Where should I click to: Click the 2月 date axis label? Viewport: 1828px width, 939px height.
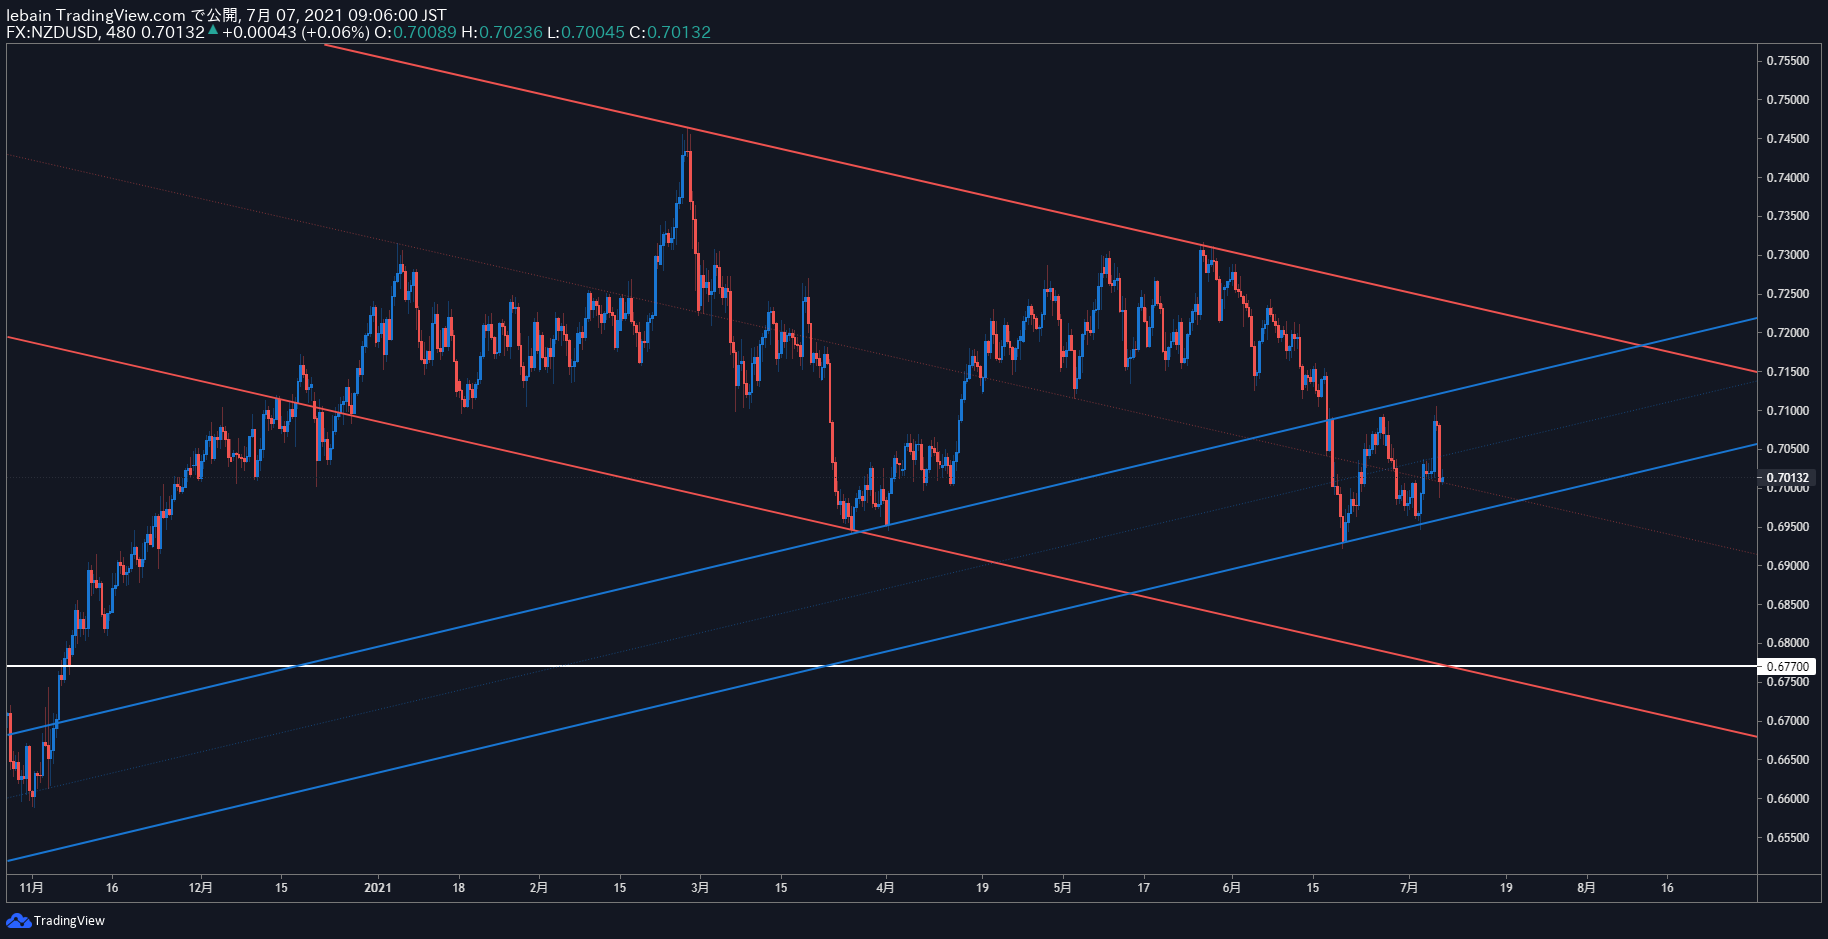539,887
